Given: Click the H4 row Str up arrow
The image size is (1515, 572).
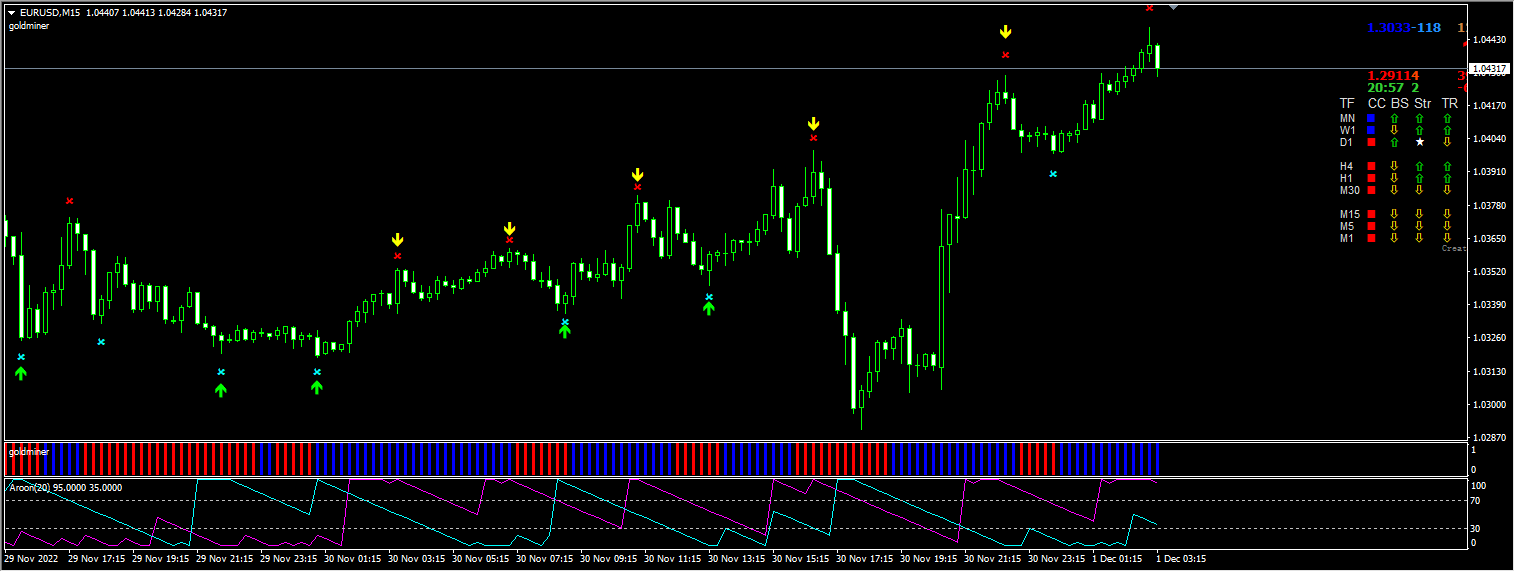Looking at the screenshot, I should (x=1421, y=166).
